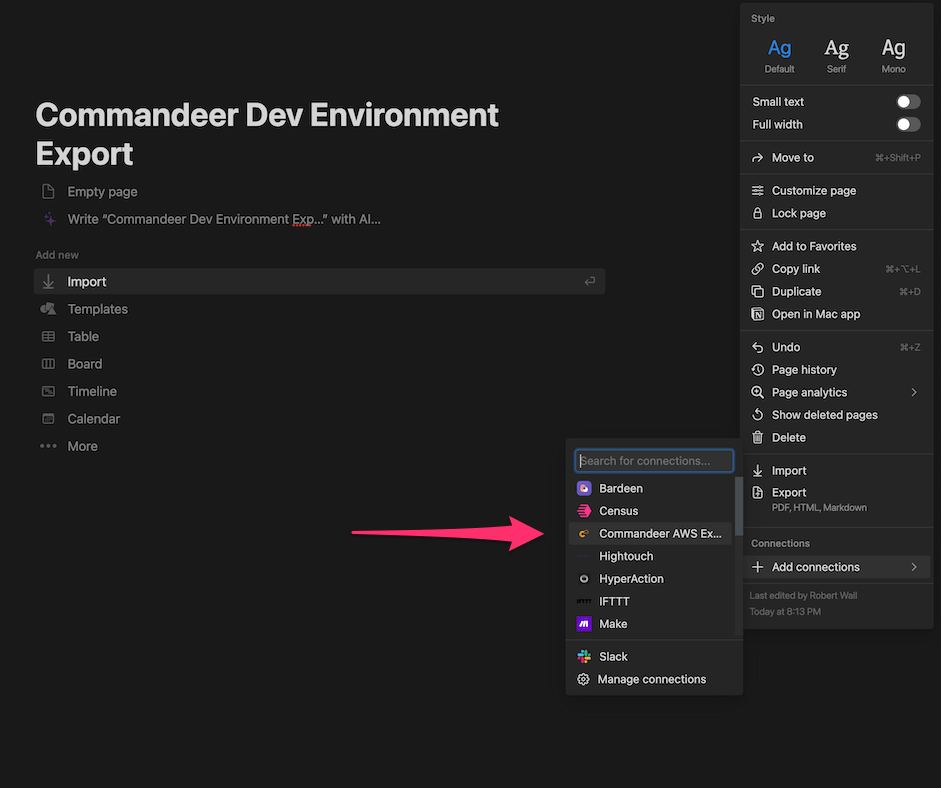This screenshot has width=941, height=788.
Task: Click the Commandeer Dev Environment Export title
Action: pos(267,134)
